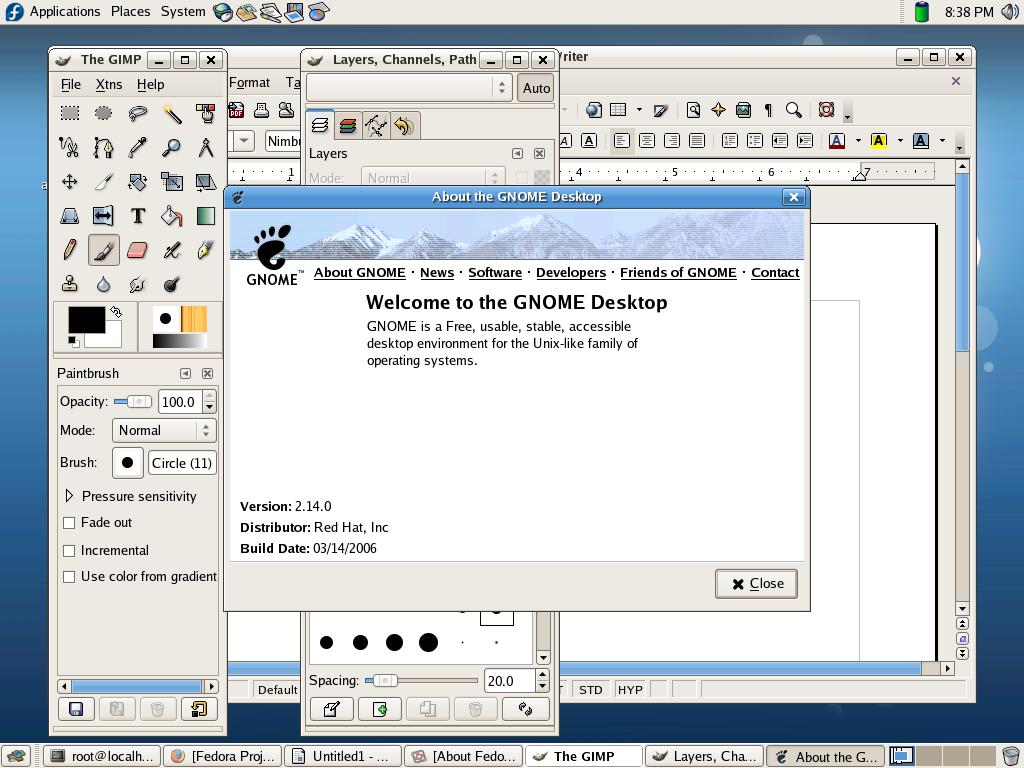Viewport: 1024px width, 768px height.
Task: Choose the Pencil tool in GIMP
Action: 69,249
